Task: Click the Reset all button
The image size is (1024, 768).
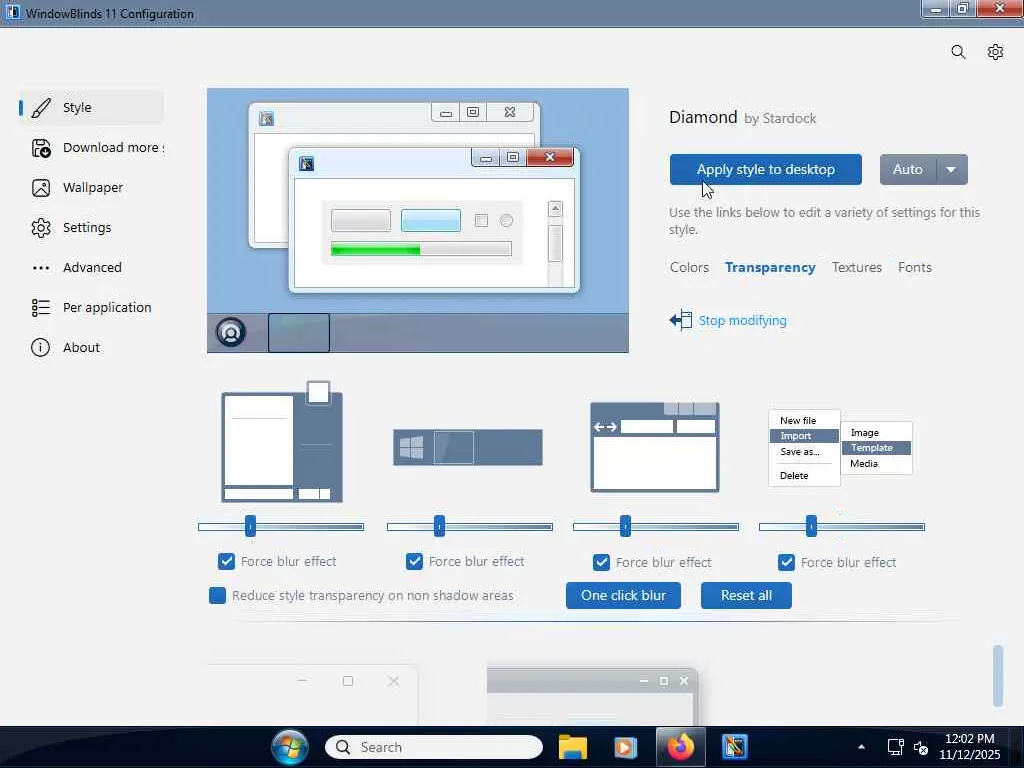Action: coord(746,596)
